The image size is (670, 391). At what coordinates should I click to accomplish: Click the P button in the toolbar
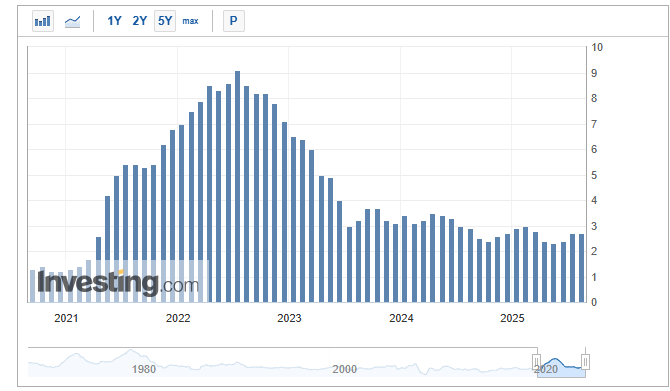[x=234, y=21]
